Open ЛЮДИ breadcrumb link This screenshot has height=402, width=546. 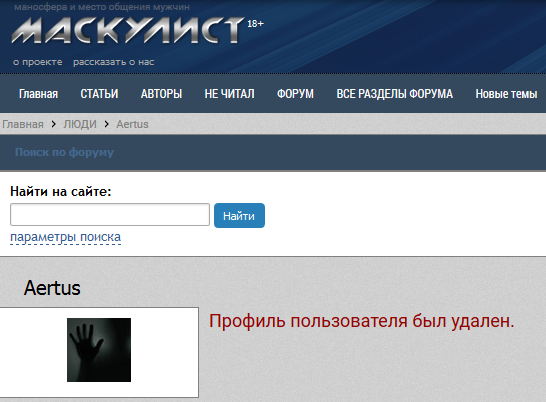[x=80, y=124]
